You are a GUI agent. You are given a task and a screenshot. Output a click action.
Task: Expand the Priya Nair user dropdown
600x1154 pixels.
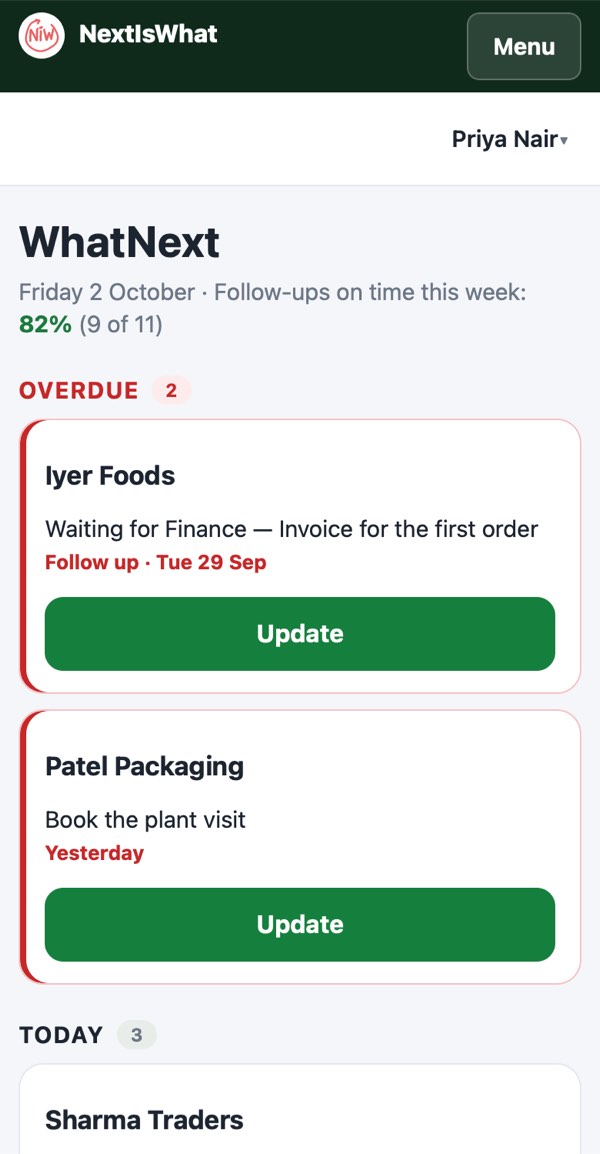tap(509, 139)
